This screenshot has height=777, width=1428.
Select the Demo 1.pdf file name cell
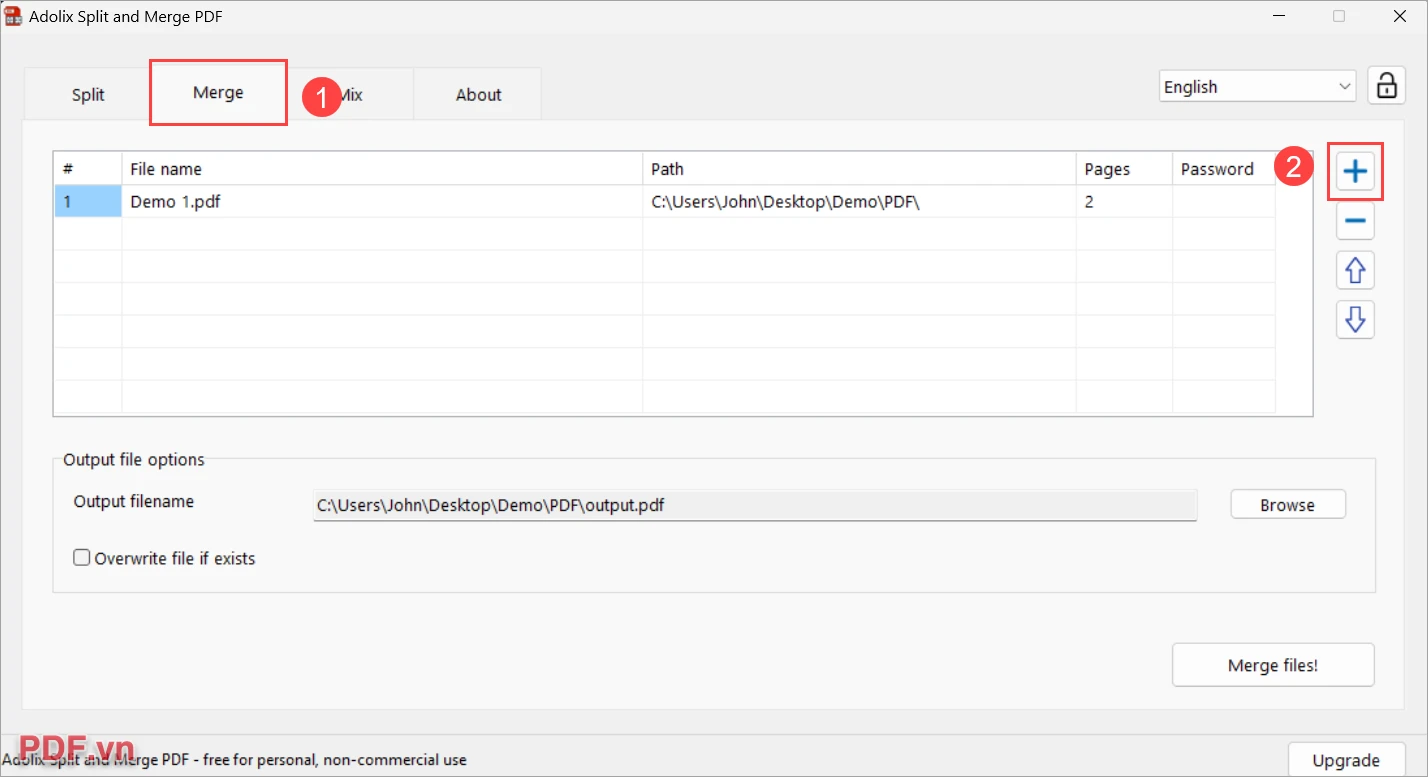[x=382, y=201]
